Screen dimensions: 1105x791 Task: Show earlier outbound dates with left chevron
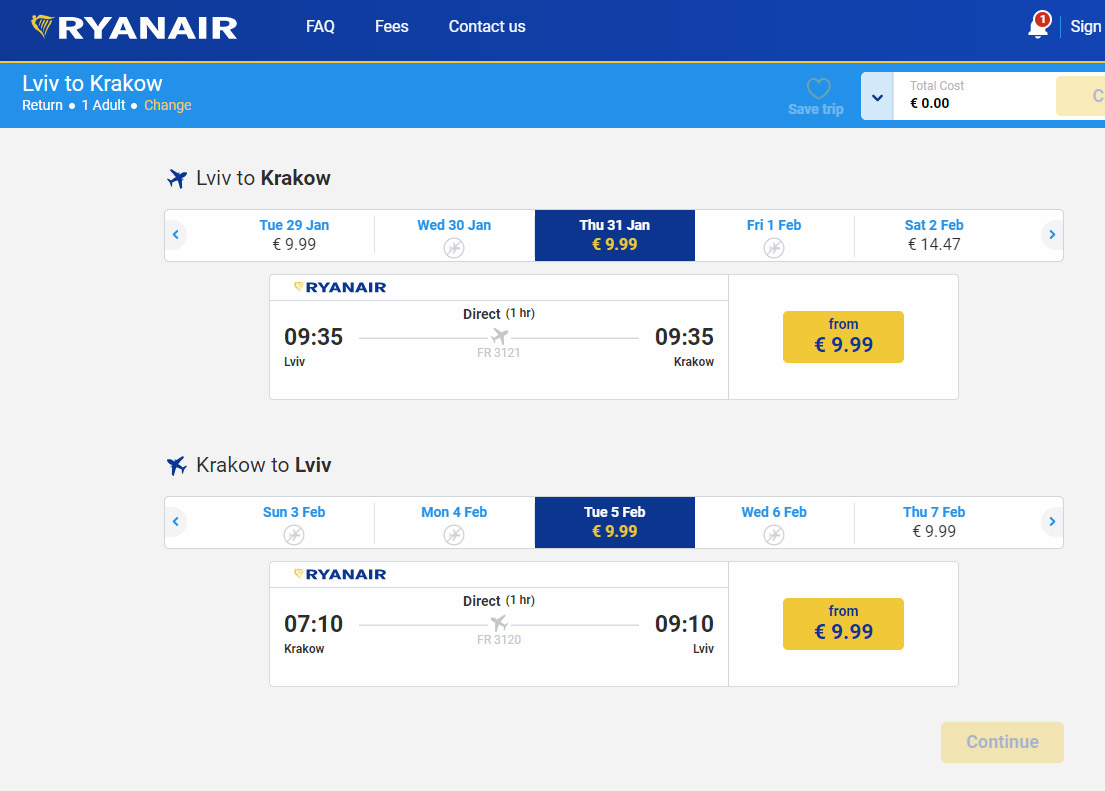(x=176, y=235)
